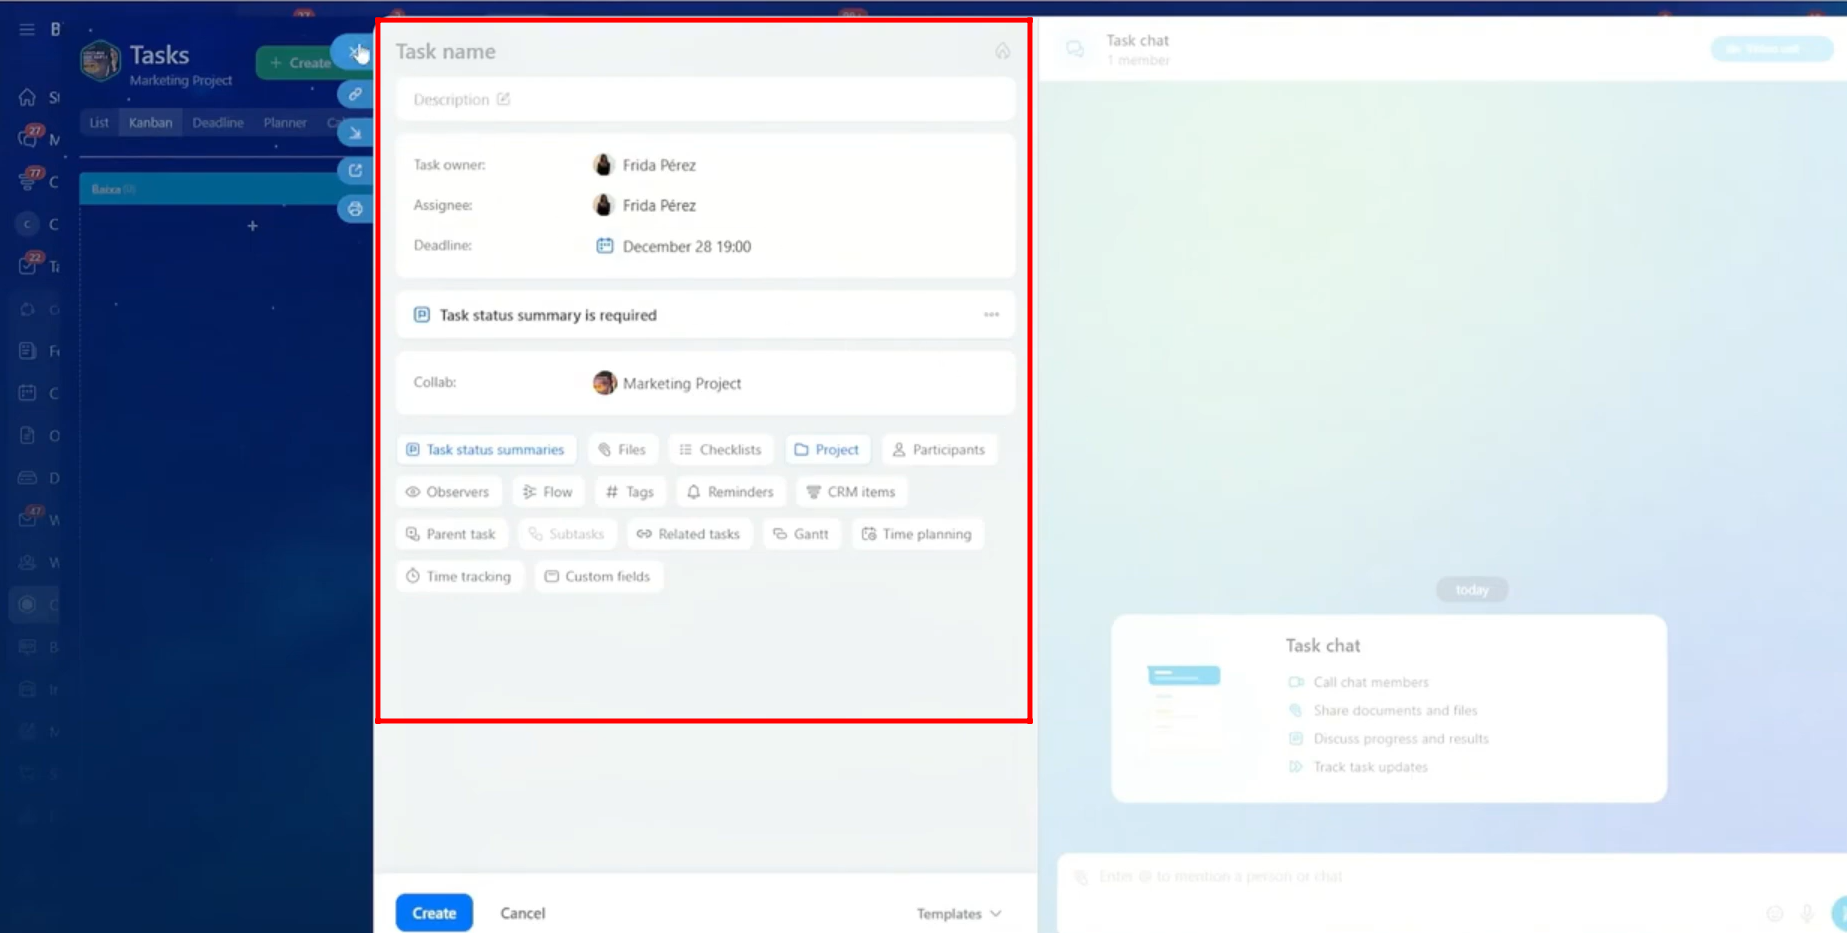
Task: Click the blue Create button
Action: [434, 913]
